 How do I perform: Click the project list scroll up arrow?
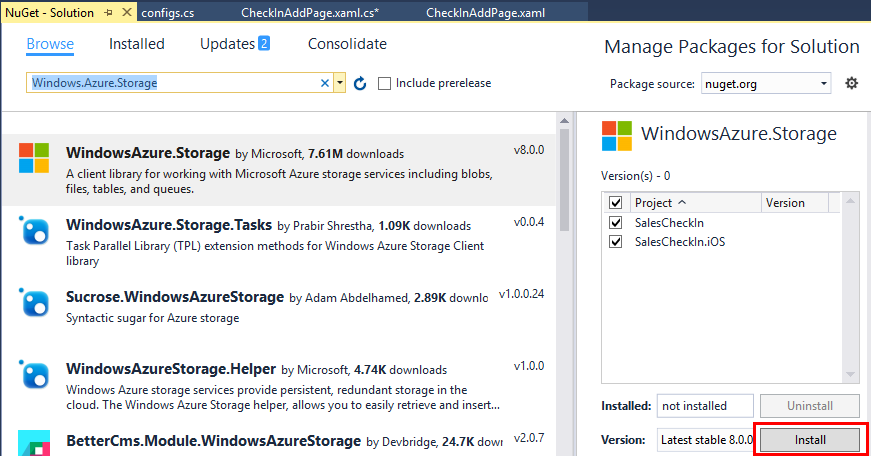850,201
